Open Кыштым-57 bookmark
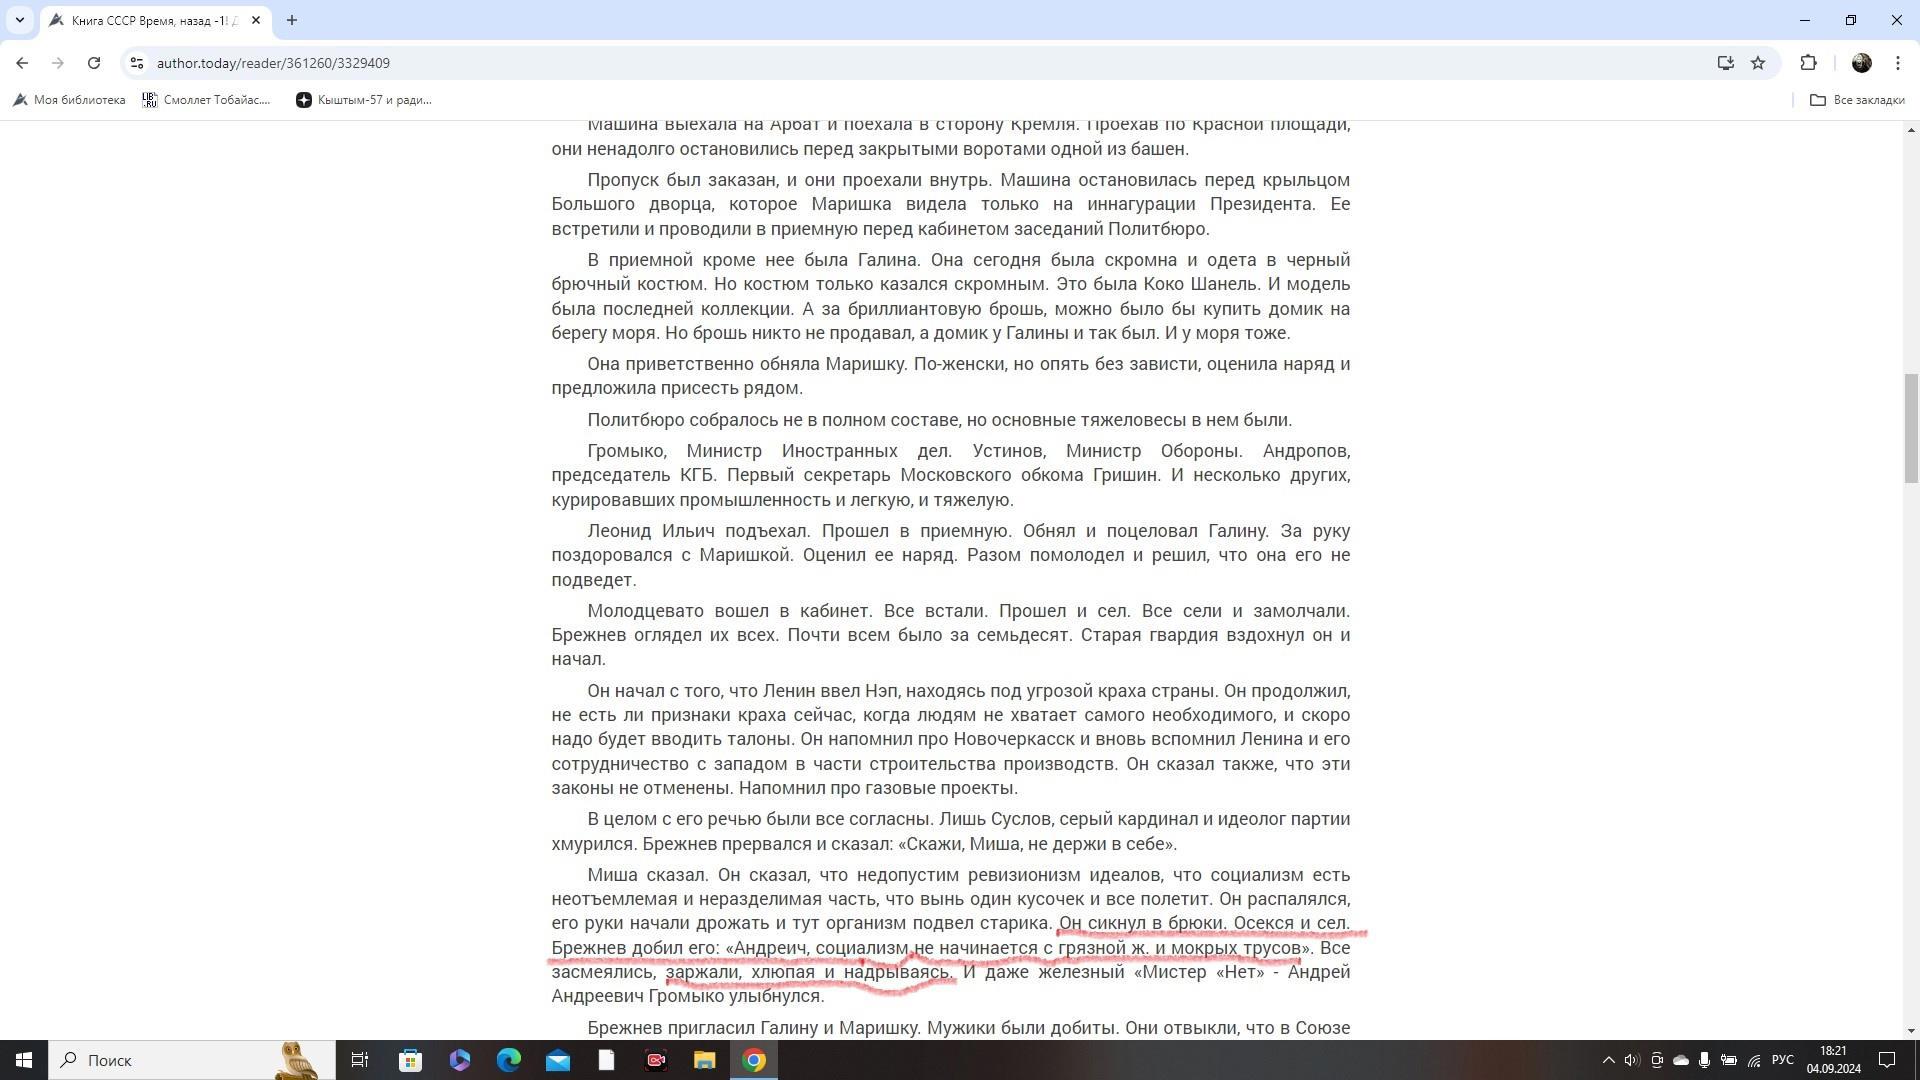The height and width of the screenshot is (1080, 1920). coord(364,100)
